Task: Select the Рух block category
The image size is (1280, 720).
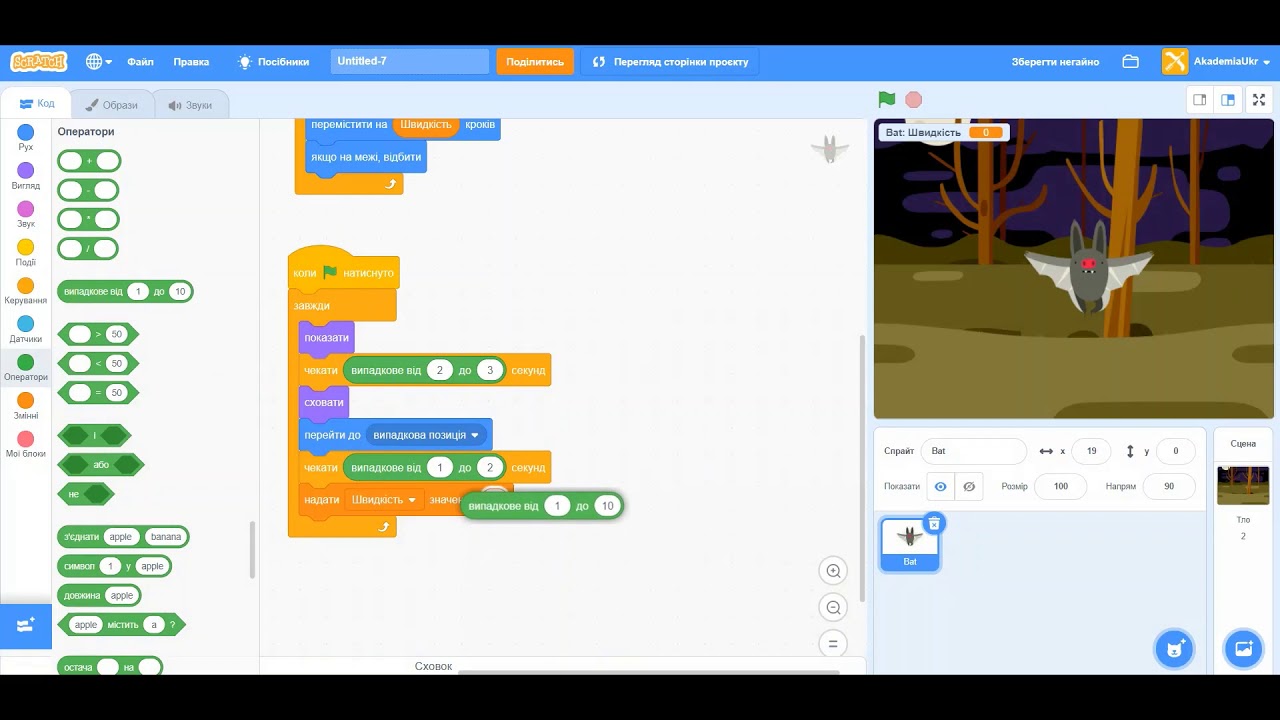Action: pyautogui.click(x=26, y=138)
